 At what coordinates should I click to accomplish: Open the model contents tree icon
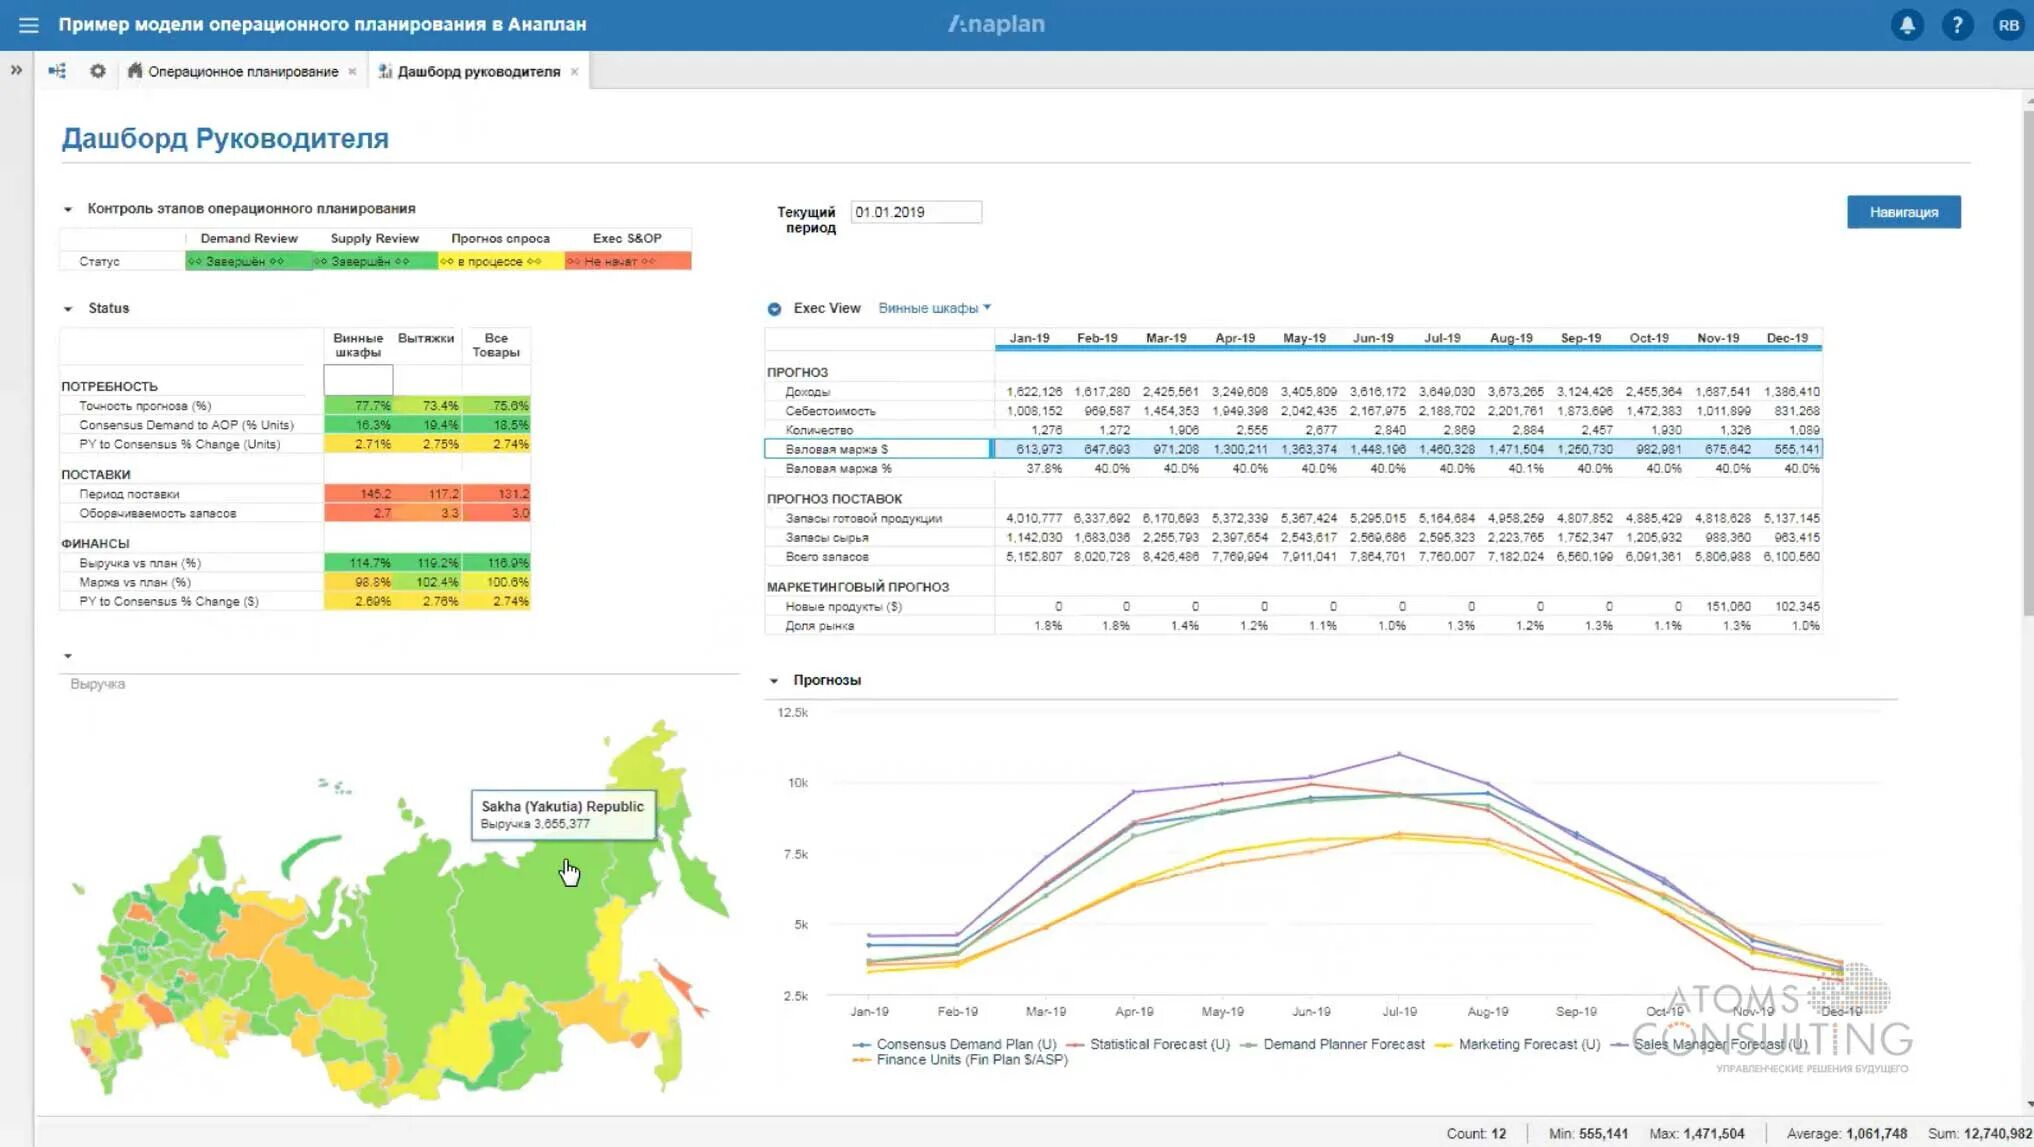click(57, 71)
